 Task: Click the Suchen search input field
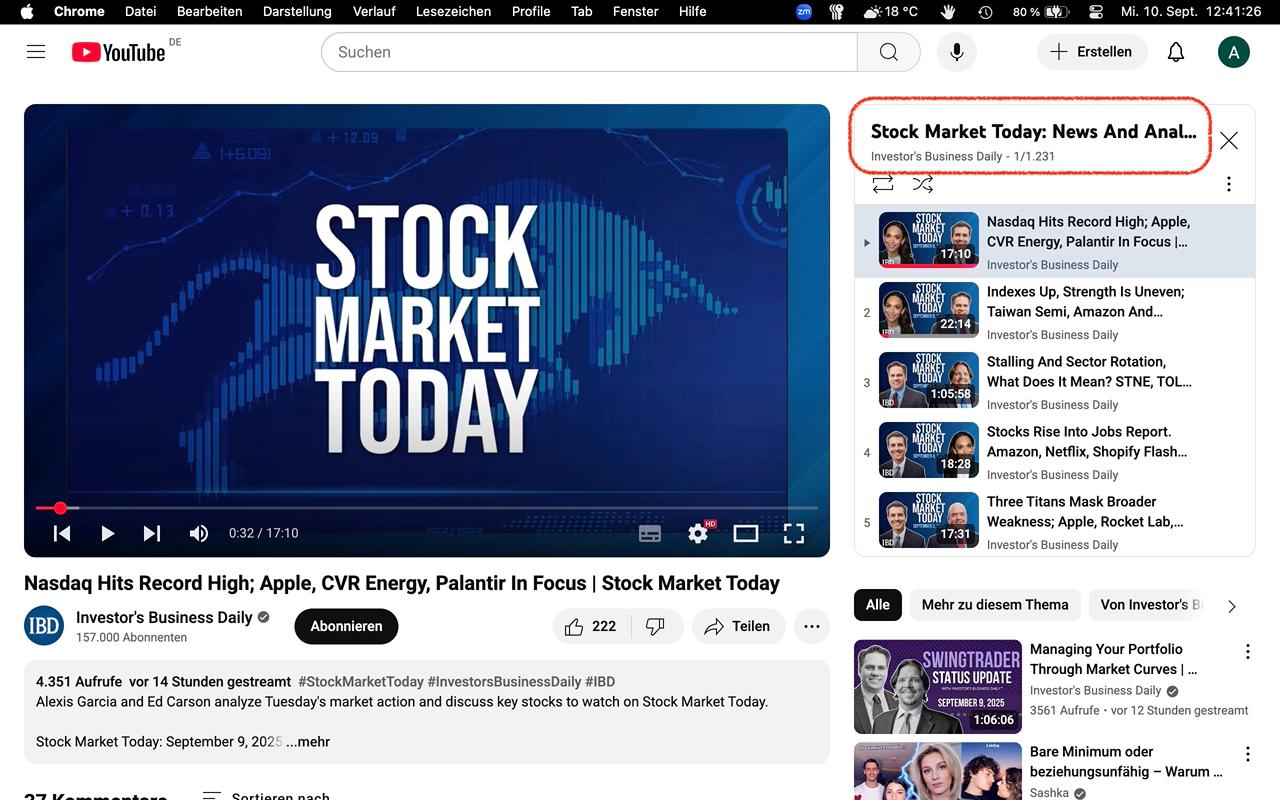pos(590,52)
